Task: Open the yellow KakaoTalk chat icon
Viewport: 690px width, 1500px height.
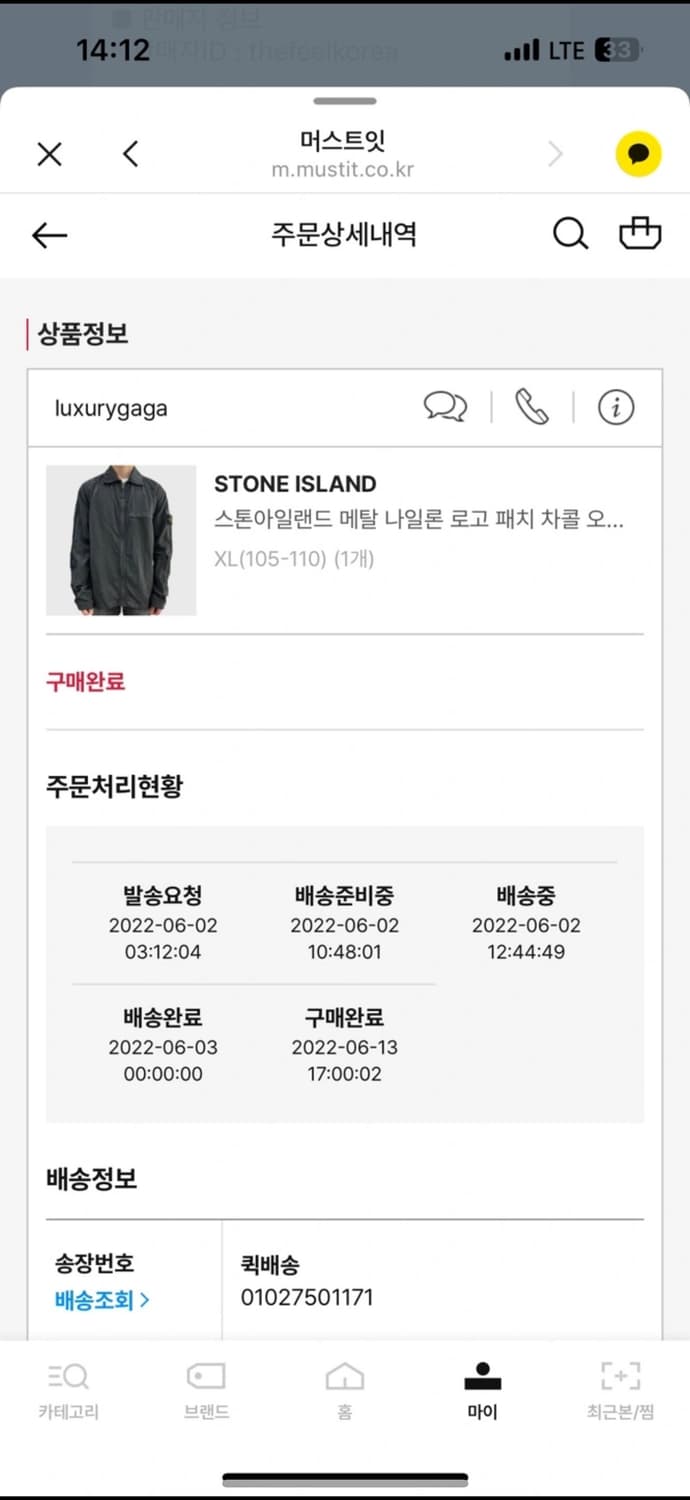Action: (636, 154)
